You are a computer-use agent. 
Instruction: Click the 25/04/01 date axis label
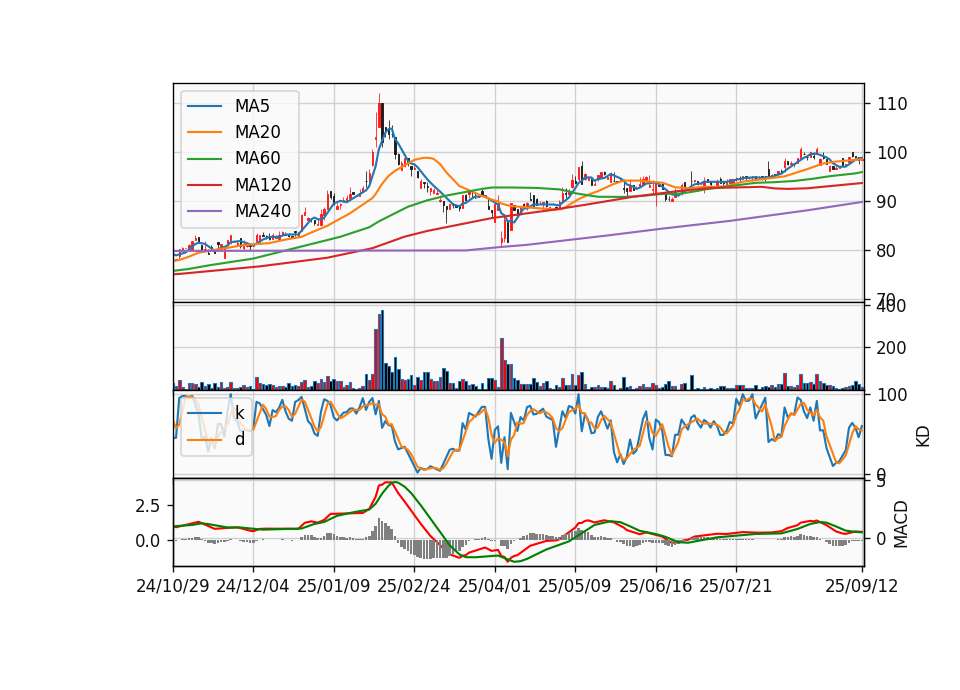point(495,586)
